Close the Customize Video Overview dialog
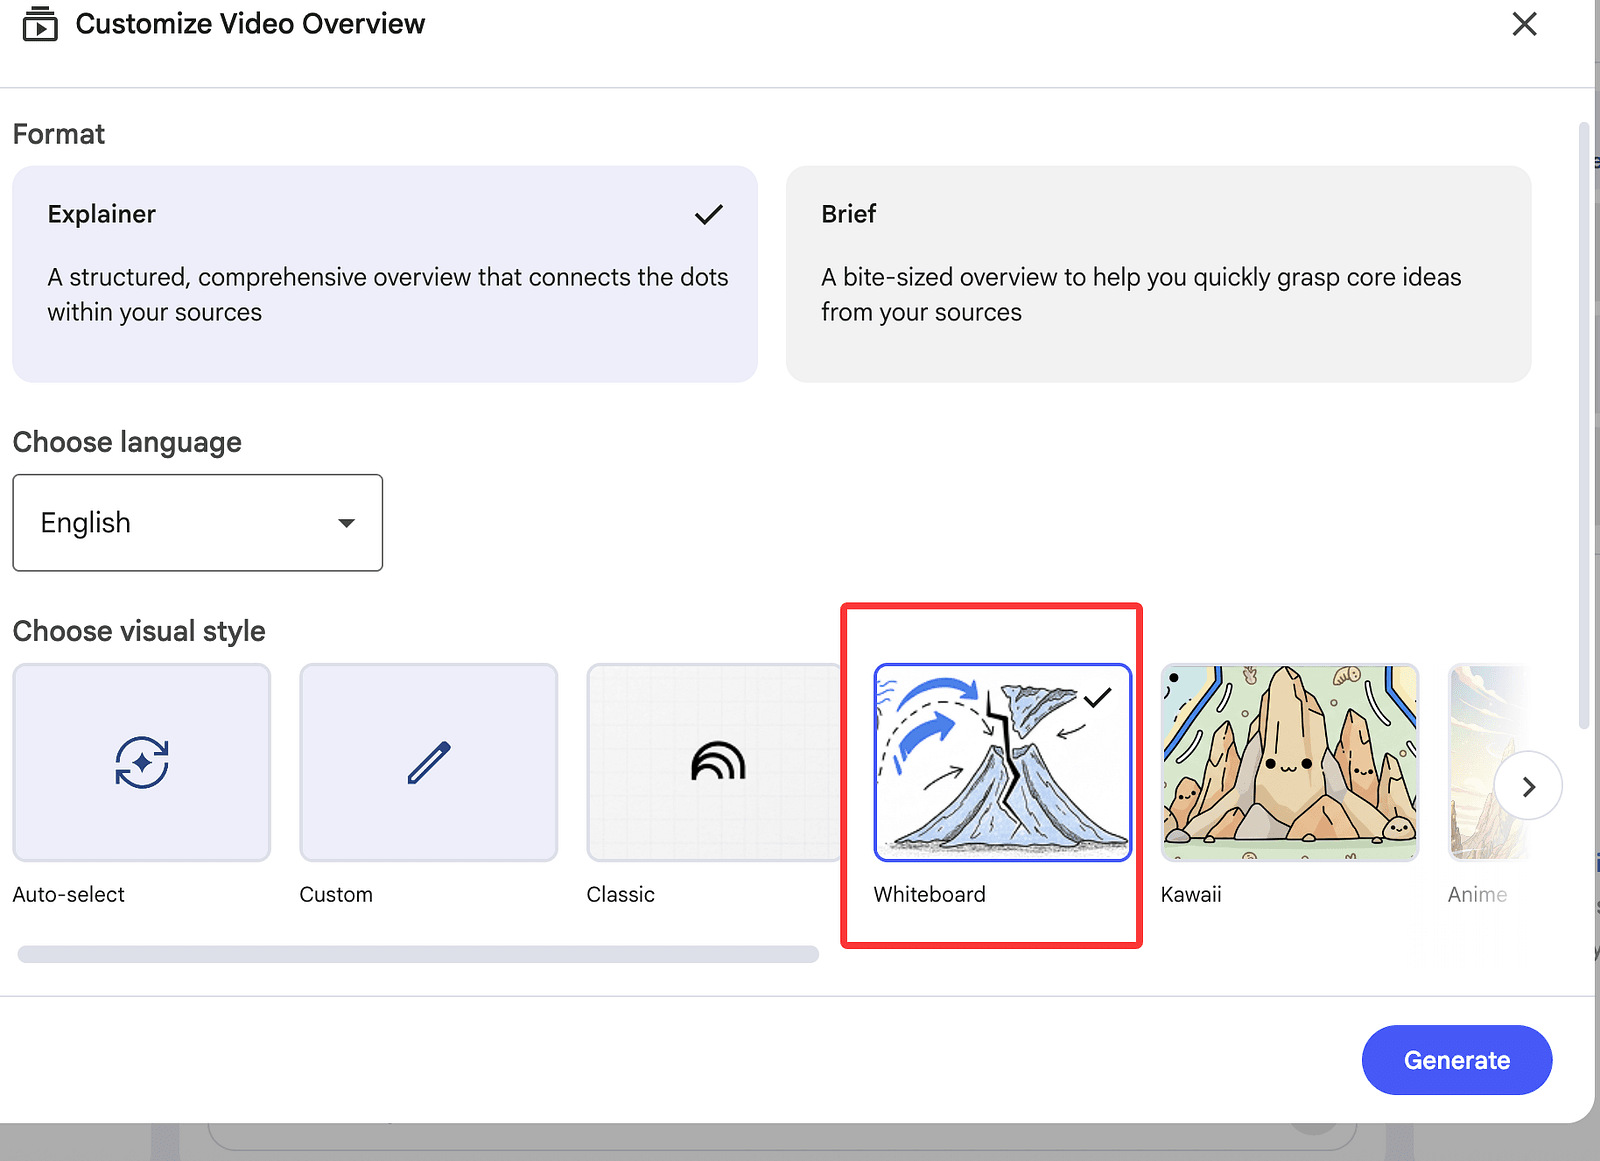1600x1161 pixels. pyautogui.click(x=1524, y=24)
